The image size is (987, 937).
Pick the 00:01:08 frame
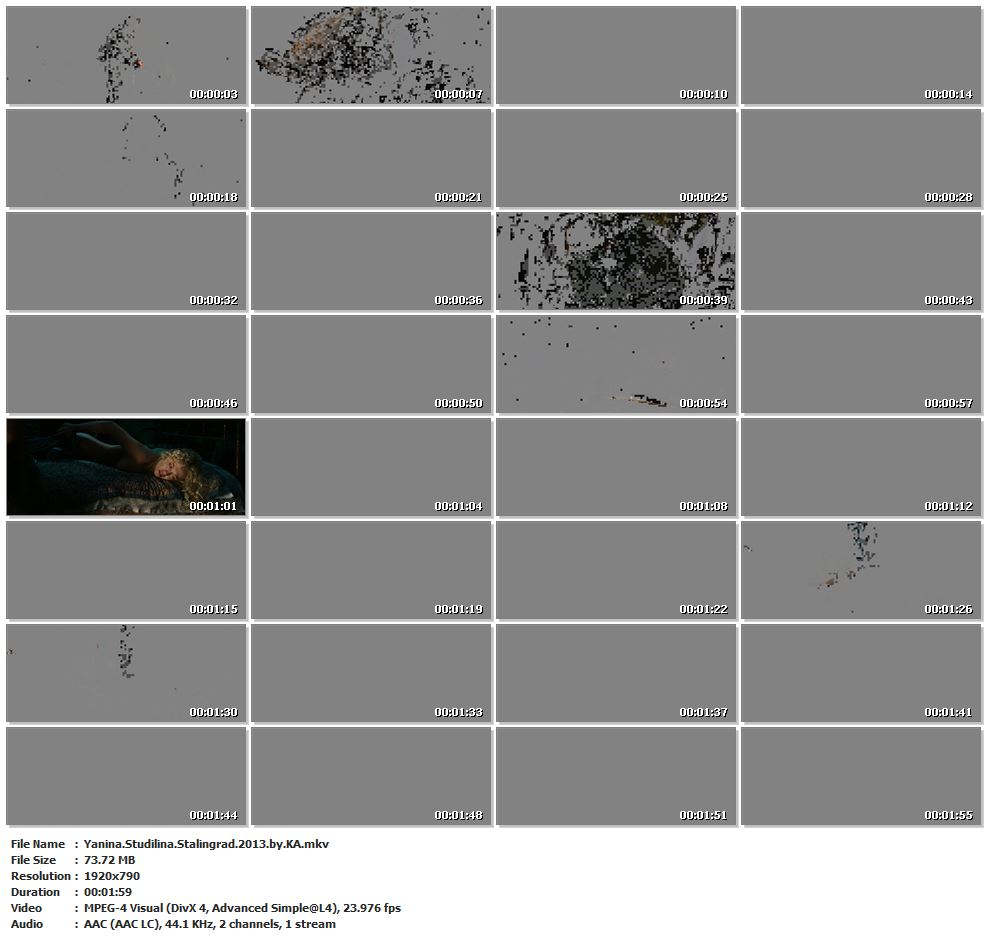(x=616, y=467)
